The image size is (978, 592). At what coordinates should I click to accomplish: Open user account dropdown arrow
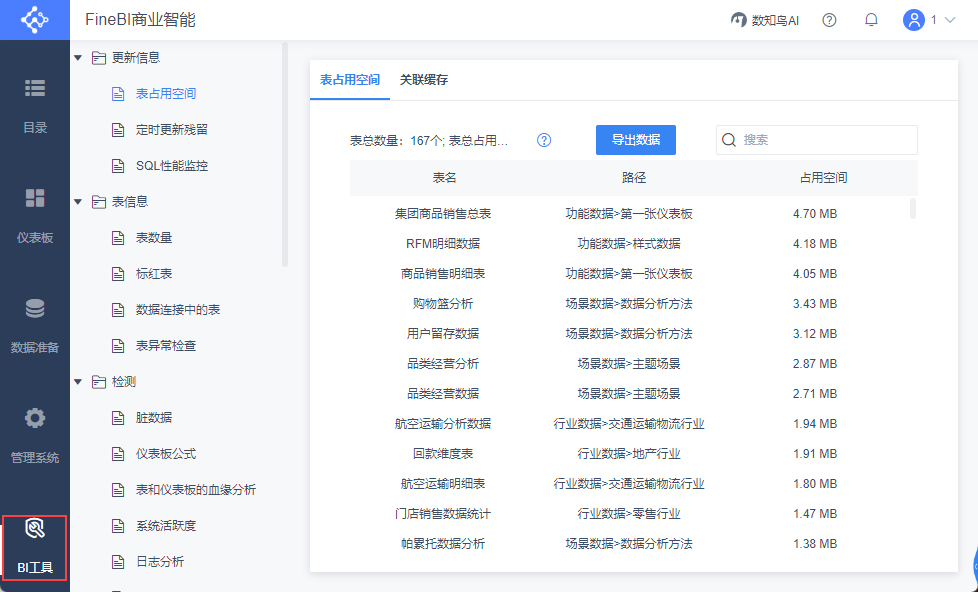pos(950,21)
